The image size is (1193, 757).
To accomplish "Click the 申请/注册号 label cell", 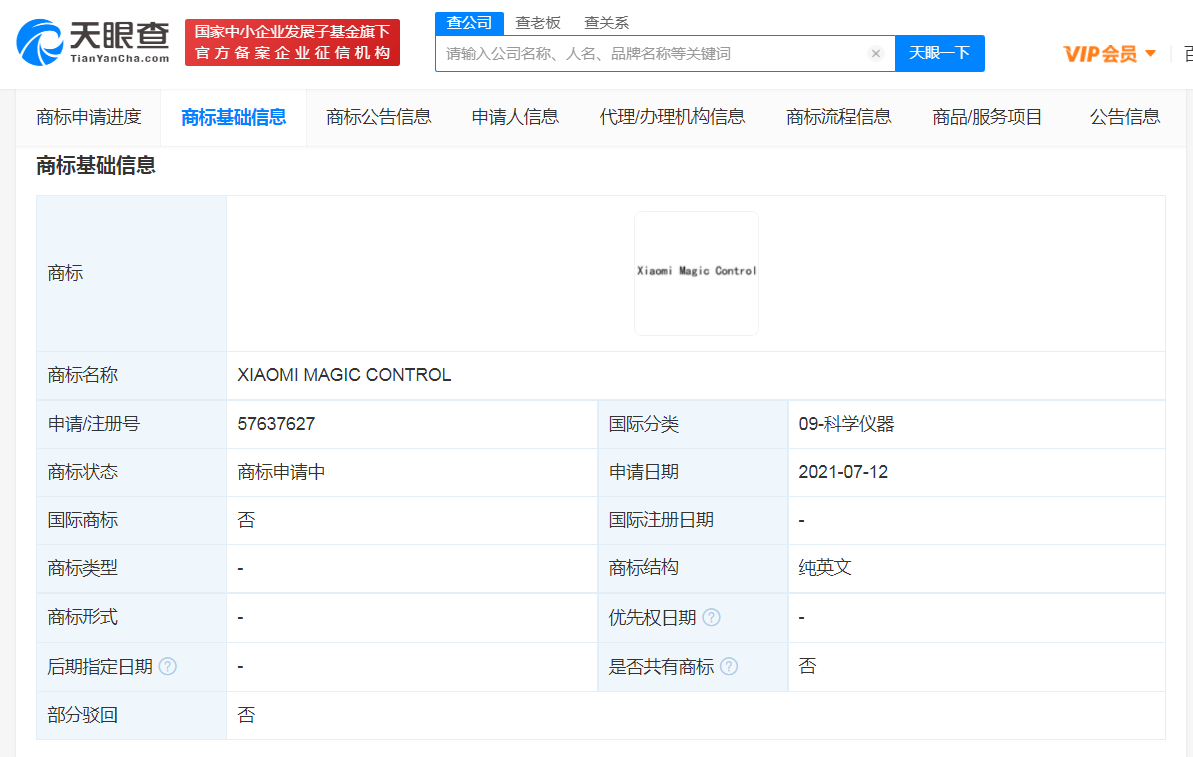I will 132,424.
